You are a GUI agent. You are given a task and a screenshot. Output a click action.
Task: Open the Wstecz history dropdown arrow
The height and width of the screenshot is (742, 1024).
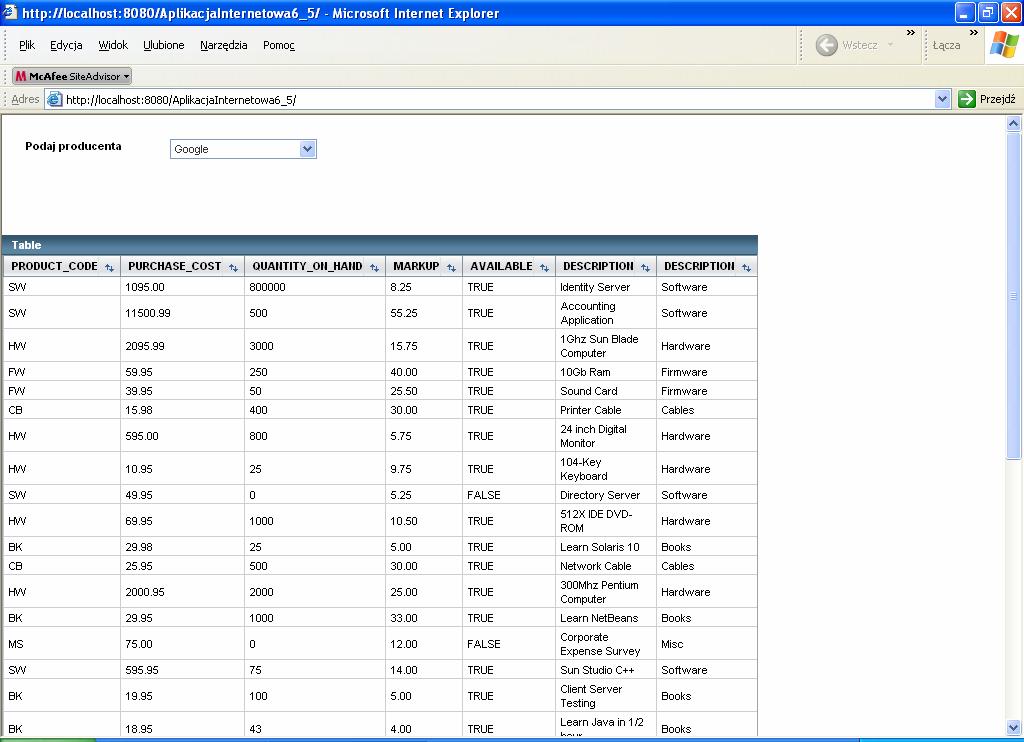pyautogui.click(x=890, y=45)
